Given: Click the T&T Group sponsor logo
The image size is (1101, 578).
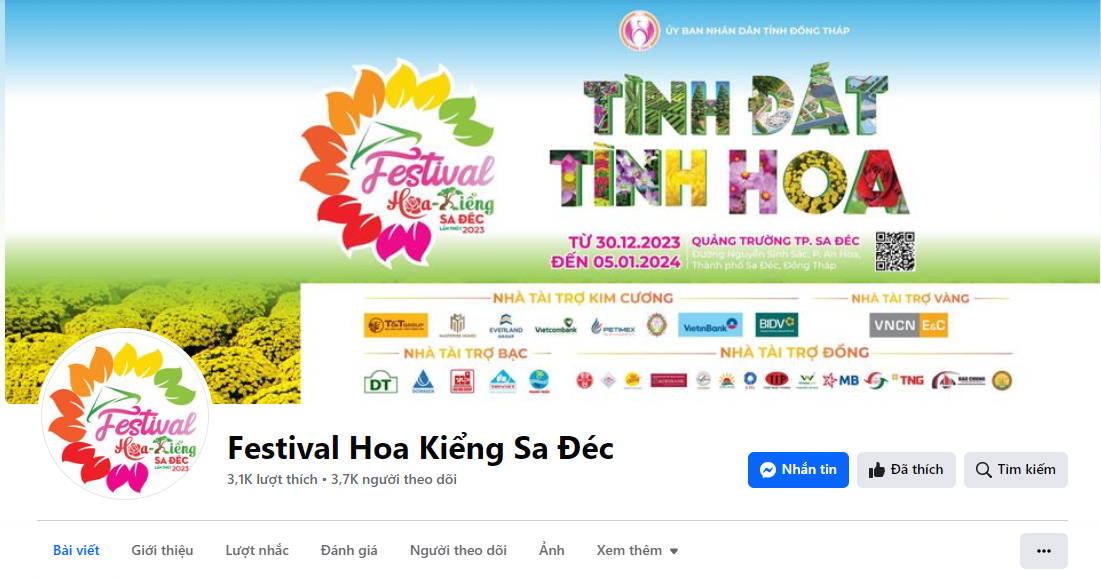Looking at the screenshot, I should (396, 324).
